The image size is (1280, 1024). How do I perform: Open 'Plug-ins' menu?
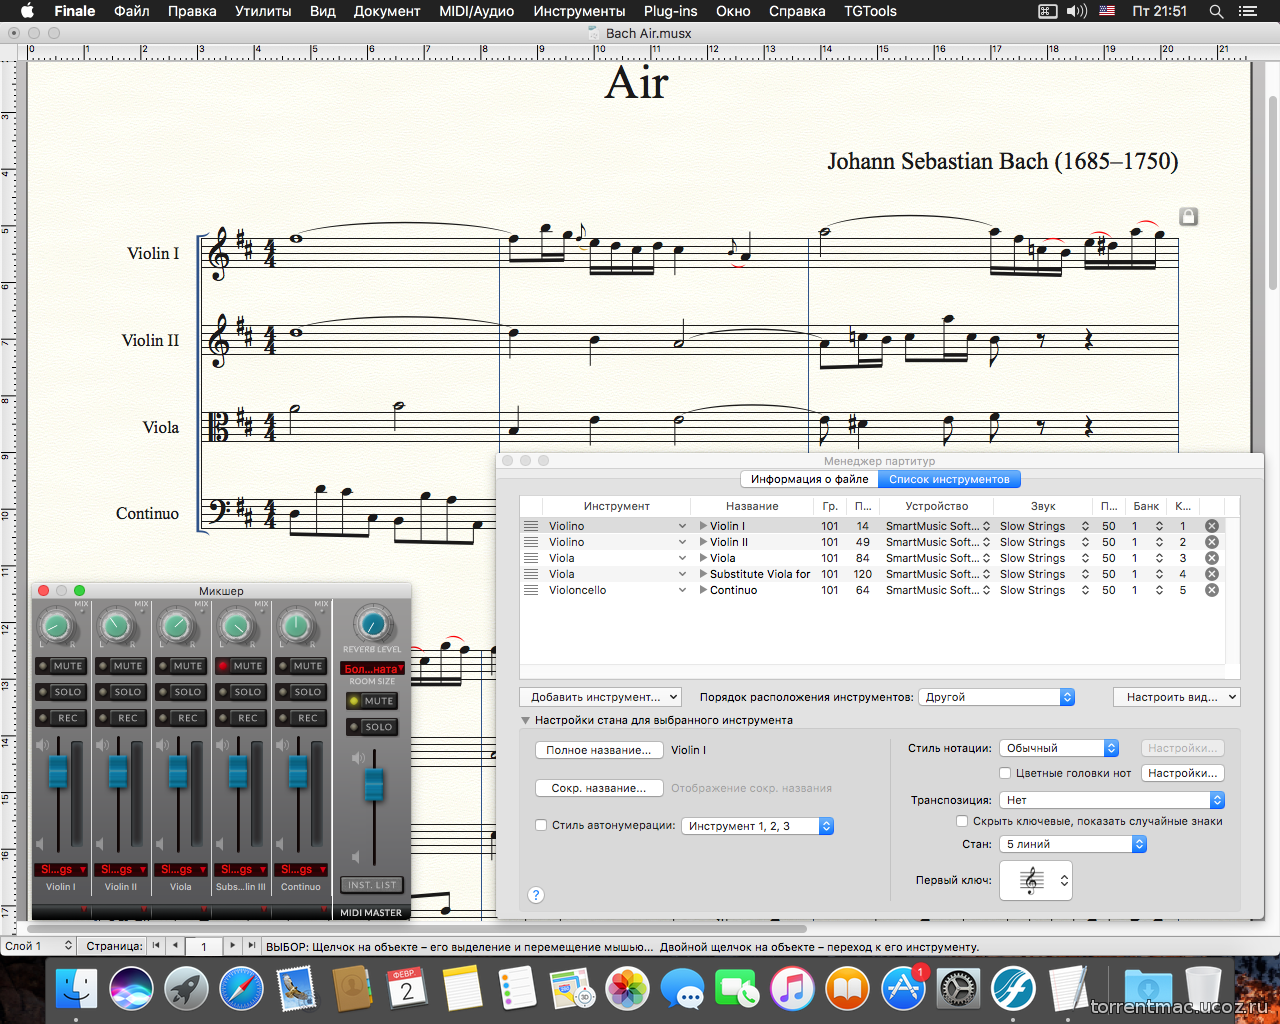pos(671,11)
